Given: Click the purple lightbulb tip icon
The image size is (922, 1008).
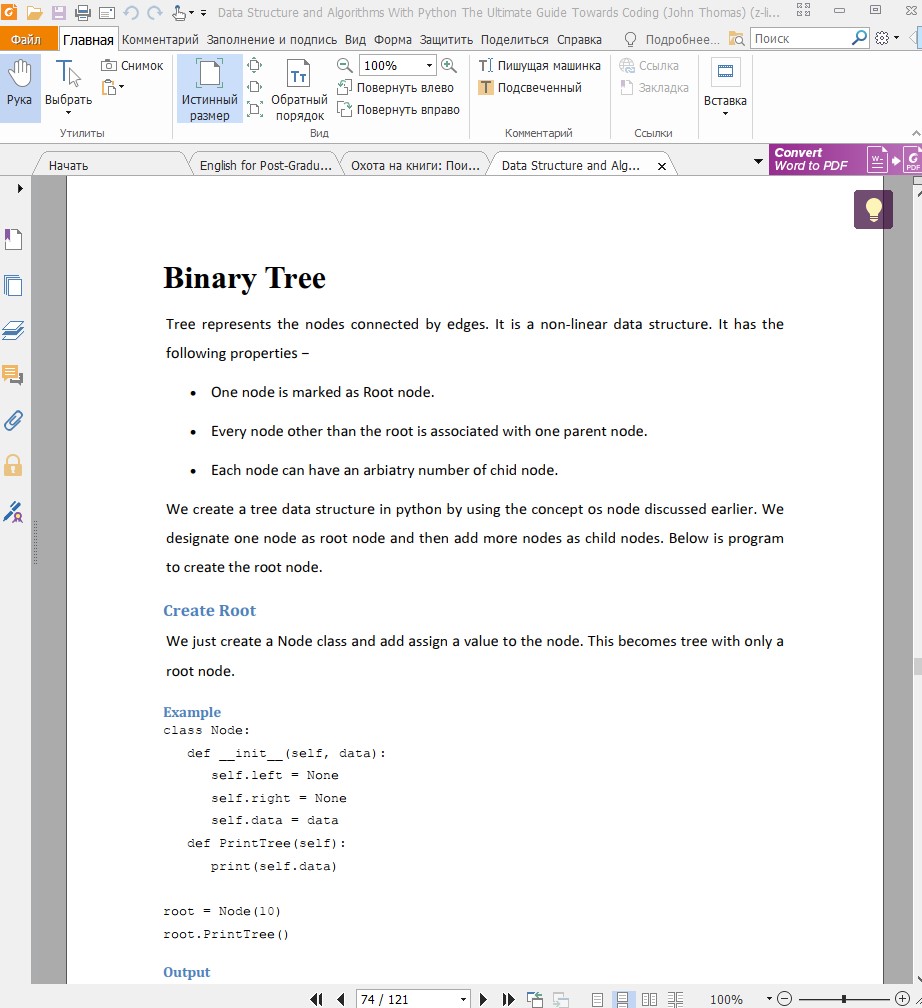Looking at the screenshot, I should pyautogui.click(x=873, y=210).
